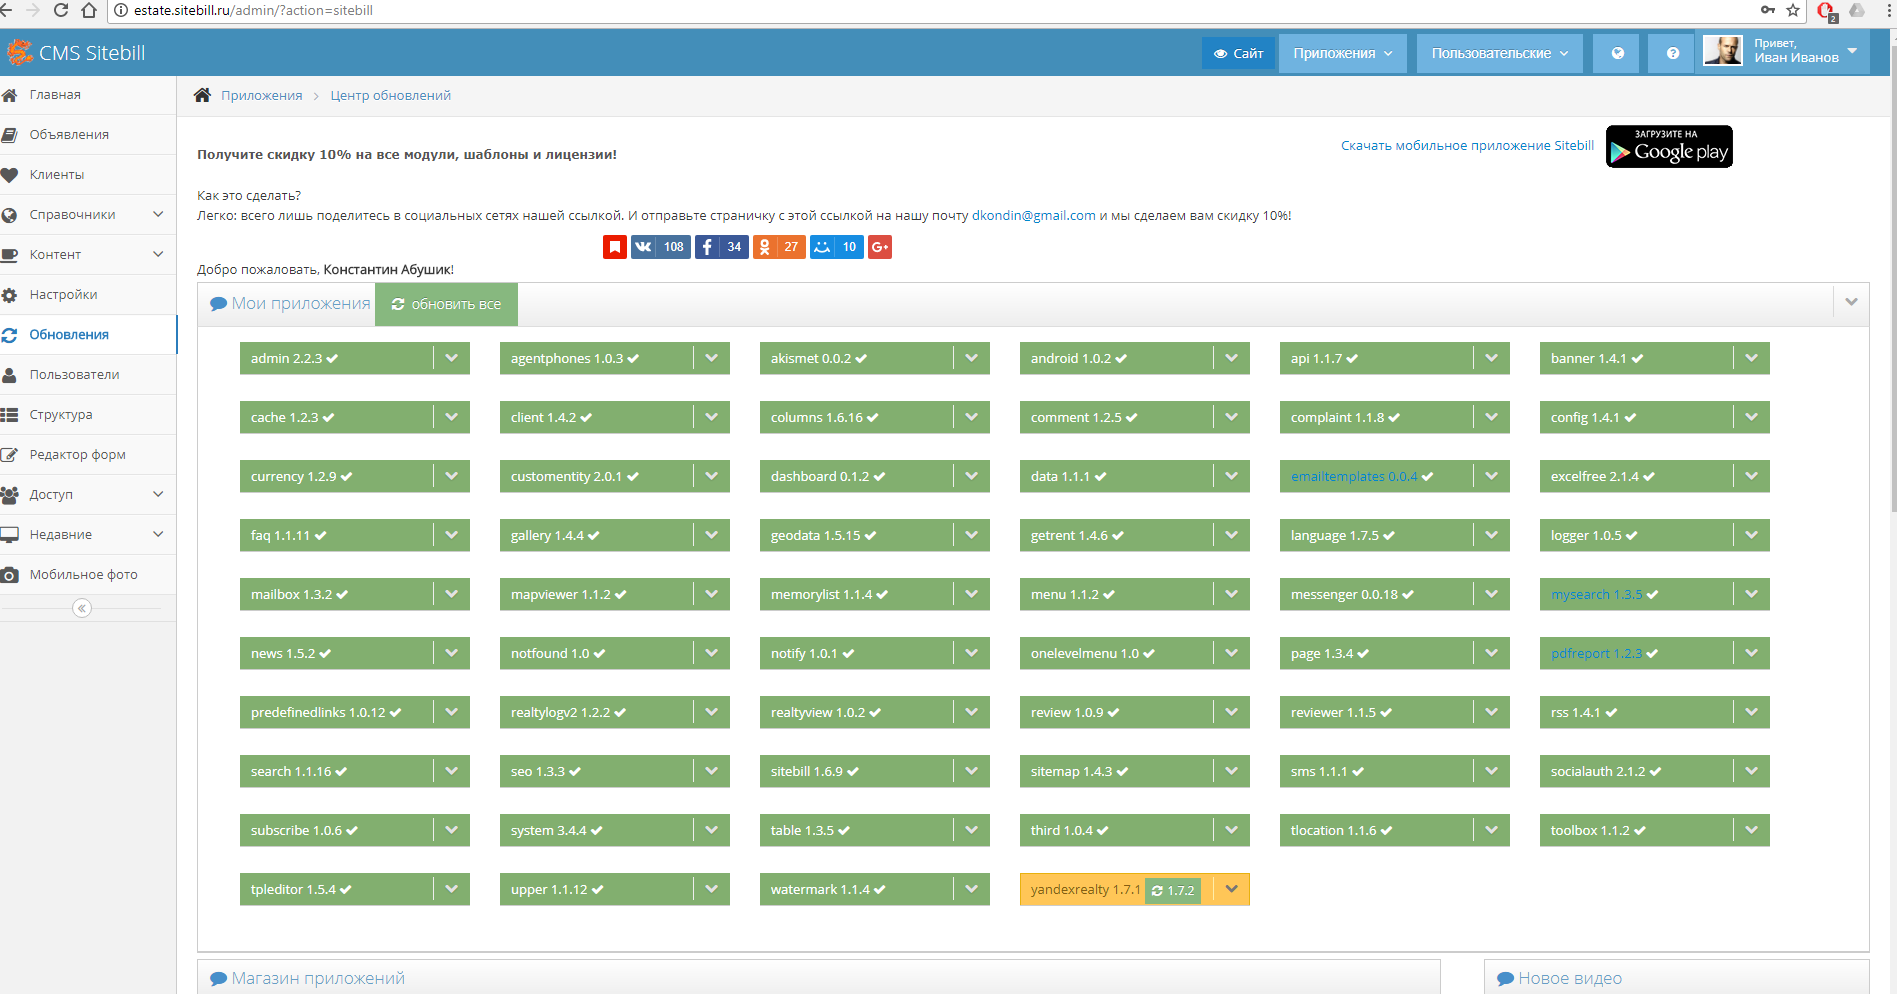Click the dkondin@gmail.com email link
The image size is (1897, 994).
coord(1033,215)
